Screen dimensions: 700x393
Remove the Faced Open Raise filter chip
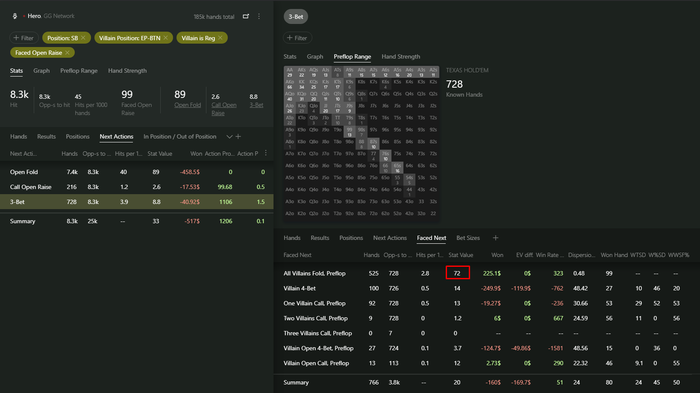(67, 53)
